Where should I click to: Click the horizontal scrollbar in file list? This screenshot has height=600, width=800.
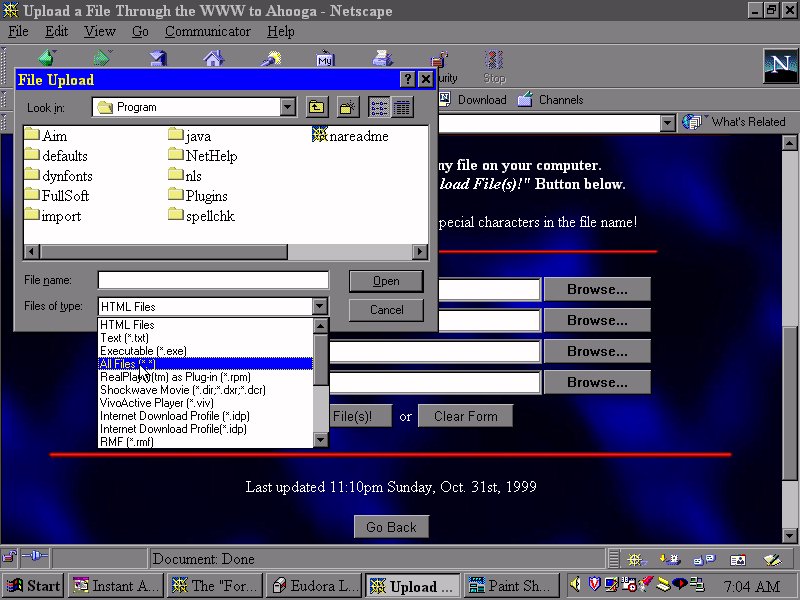pyautogui.click(x=225, y=252)
